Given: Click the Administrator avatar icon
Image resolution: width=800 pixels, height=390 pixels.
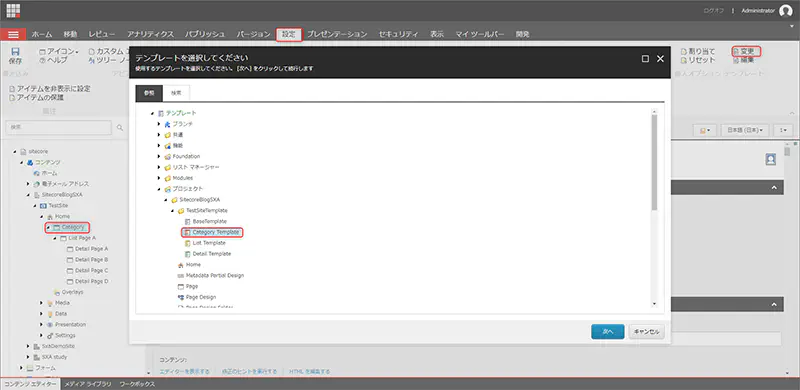Looking at the screenshot, I should [x=786, y=11].
